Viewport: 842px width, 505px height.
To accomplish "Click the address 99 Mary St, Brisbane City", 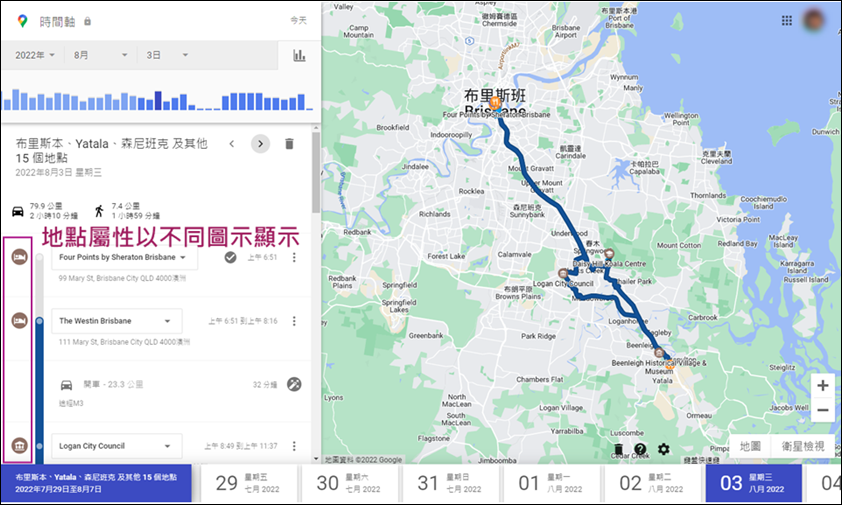I will (x=122, y=278).
